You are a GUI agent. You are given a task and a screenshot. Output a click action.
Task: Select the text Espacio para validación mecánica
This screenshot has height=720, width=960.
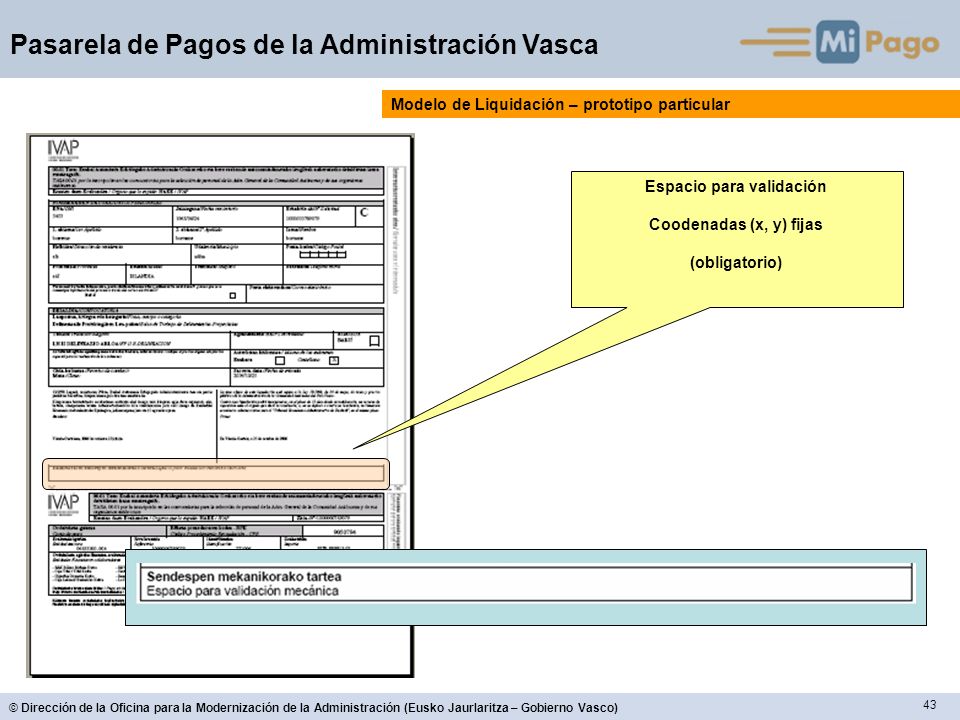tap(242, 591)
